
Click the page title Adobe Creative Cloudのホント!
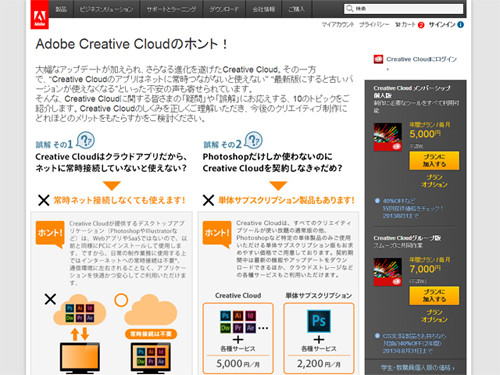coord(132,44)
